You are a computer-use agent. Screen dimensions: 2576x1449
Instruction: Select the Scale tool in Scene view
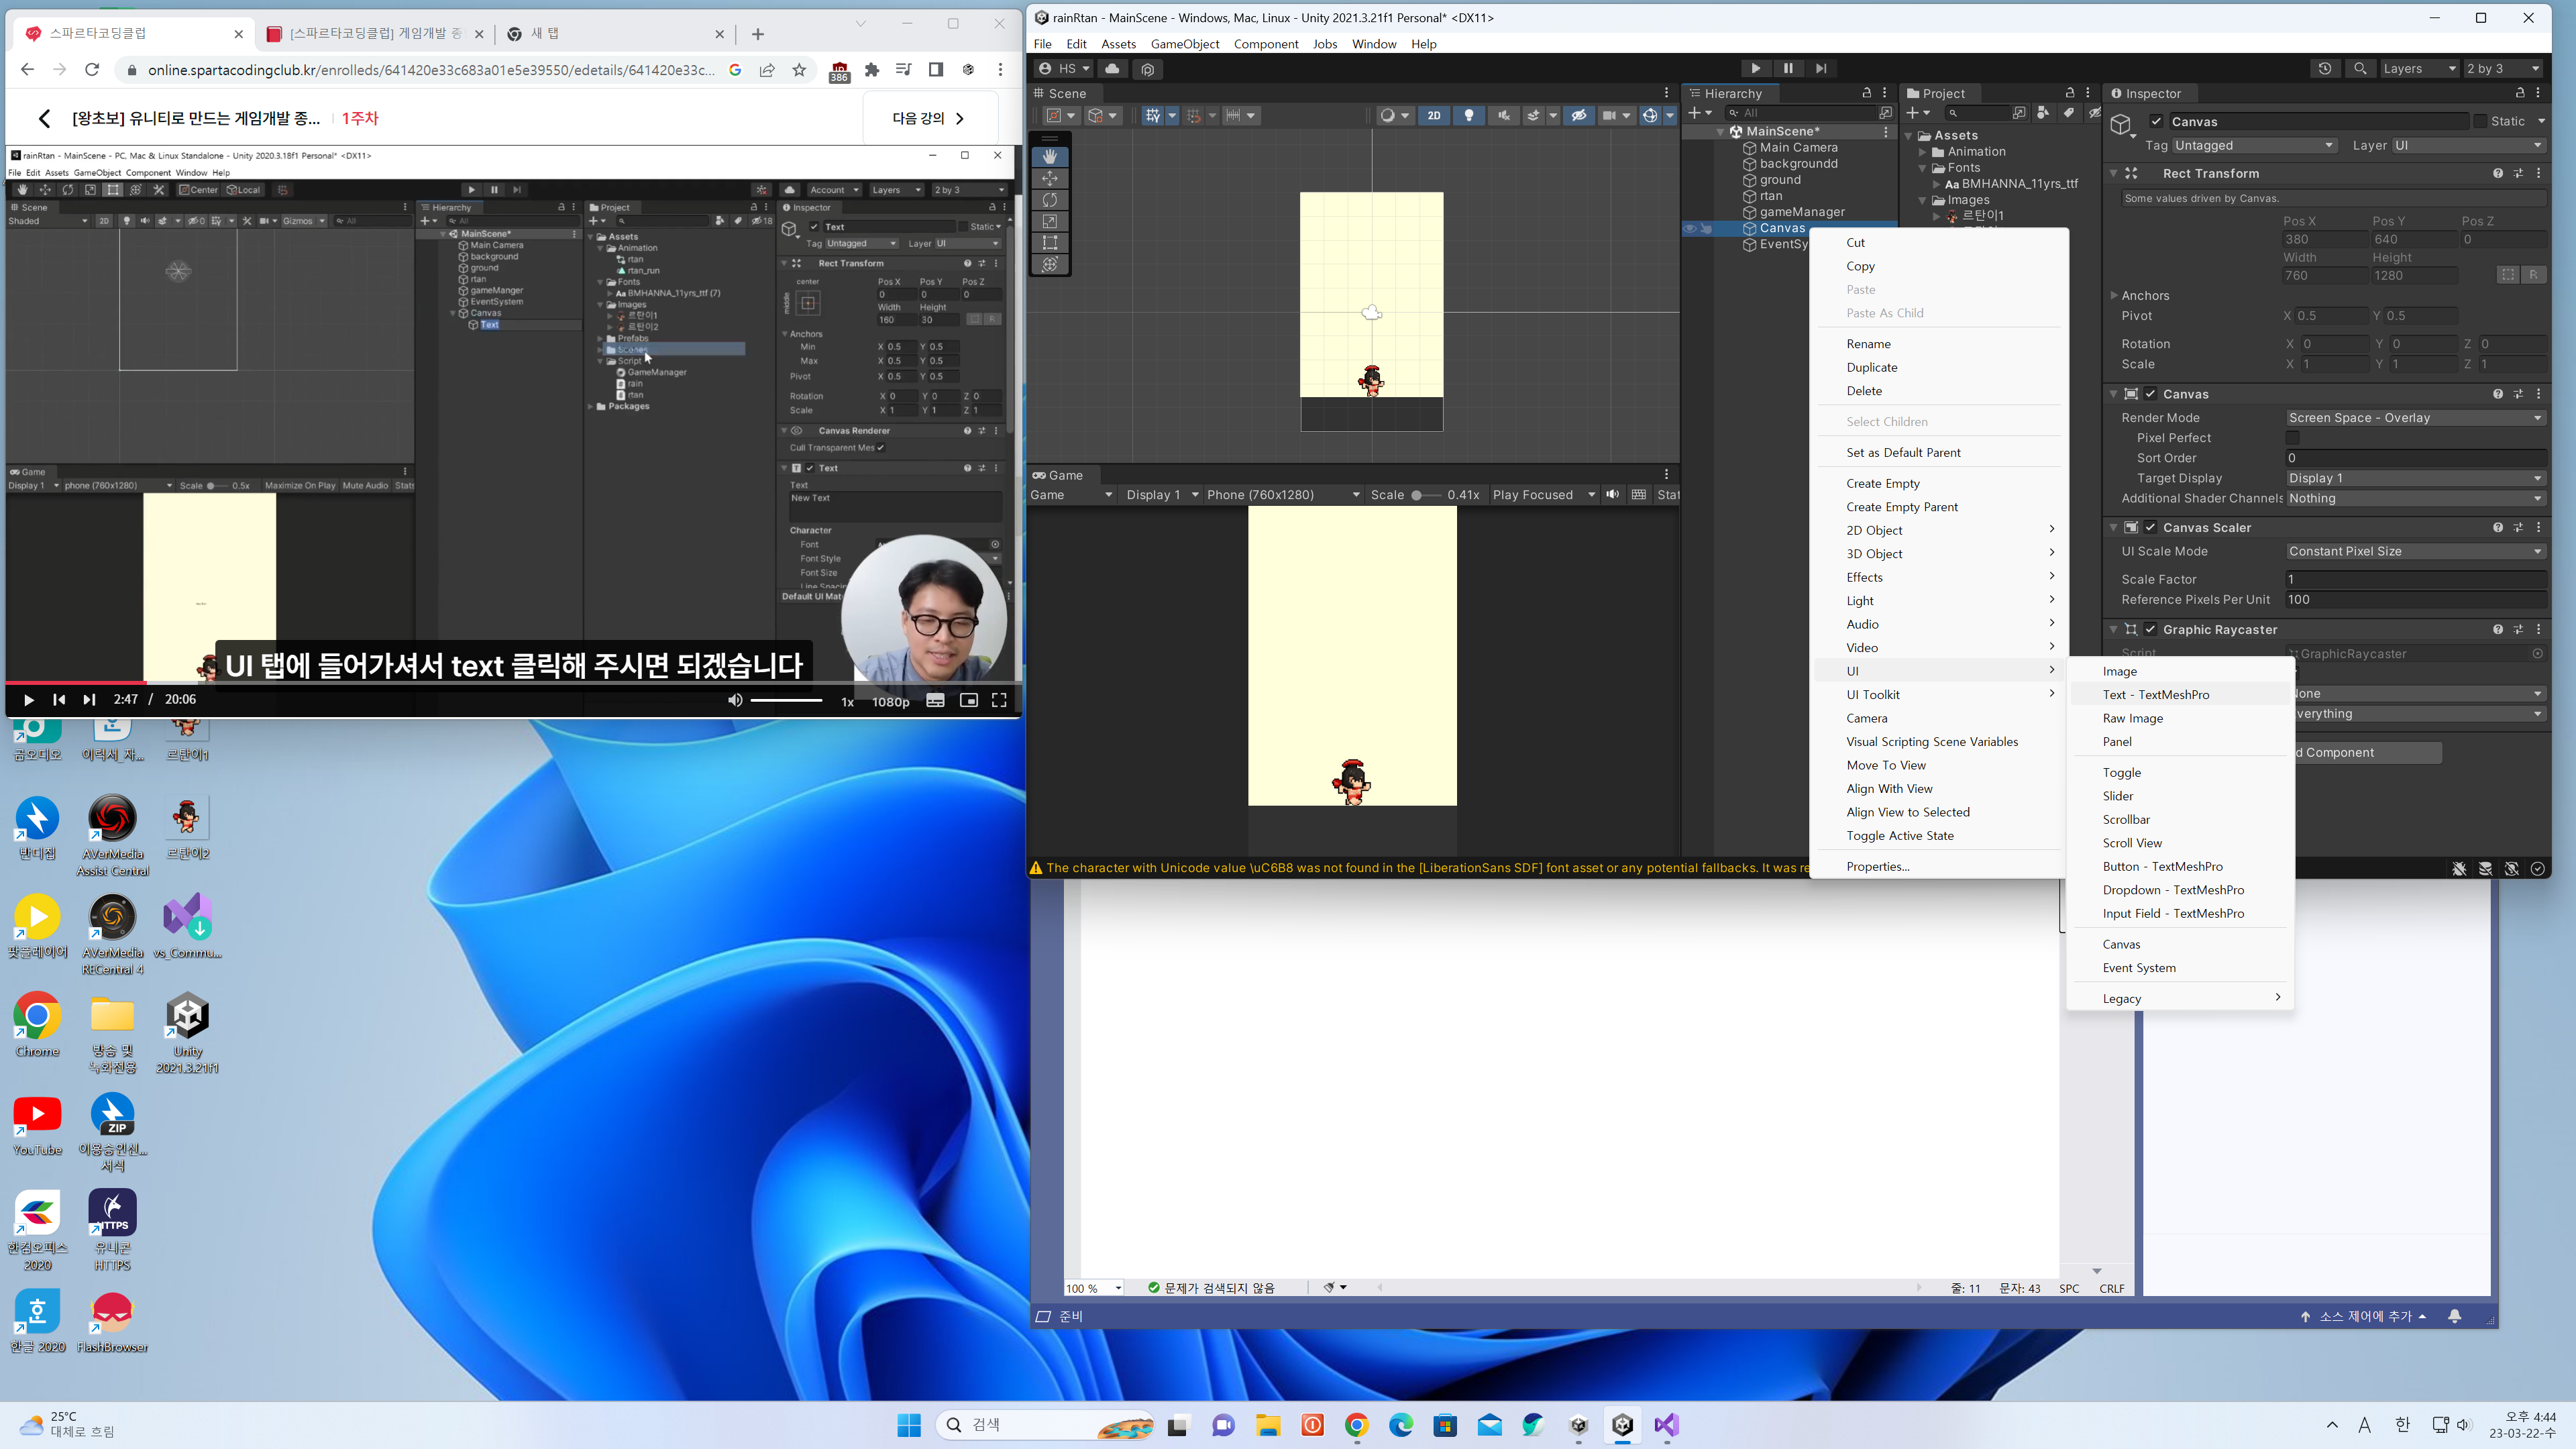pyautogui.click(x=1049, y=221)
